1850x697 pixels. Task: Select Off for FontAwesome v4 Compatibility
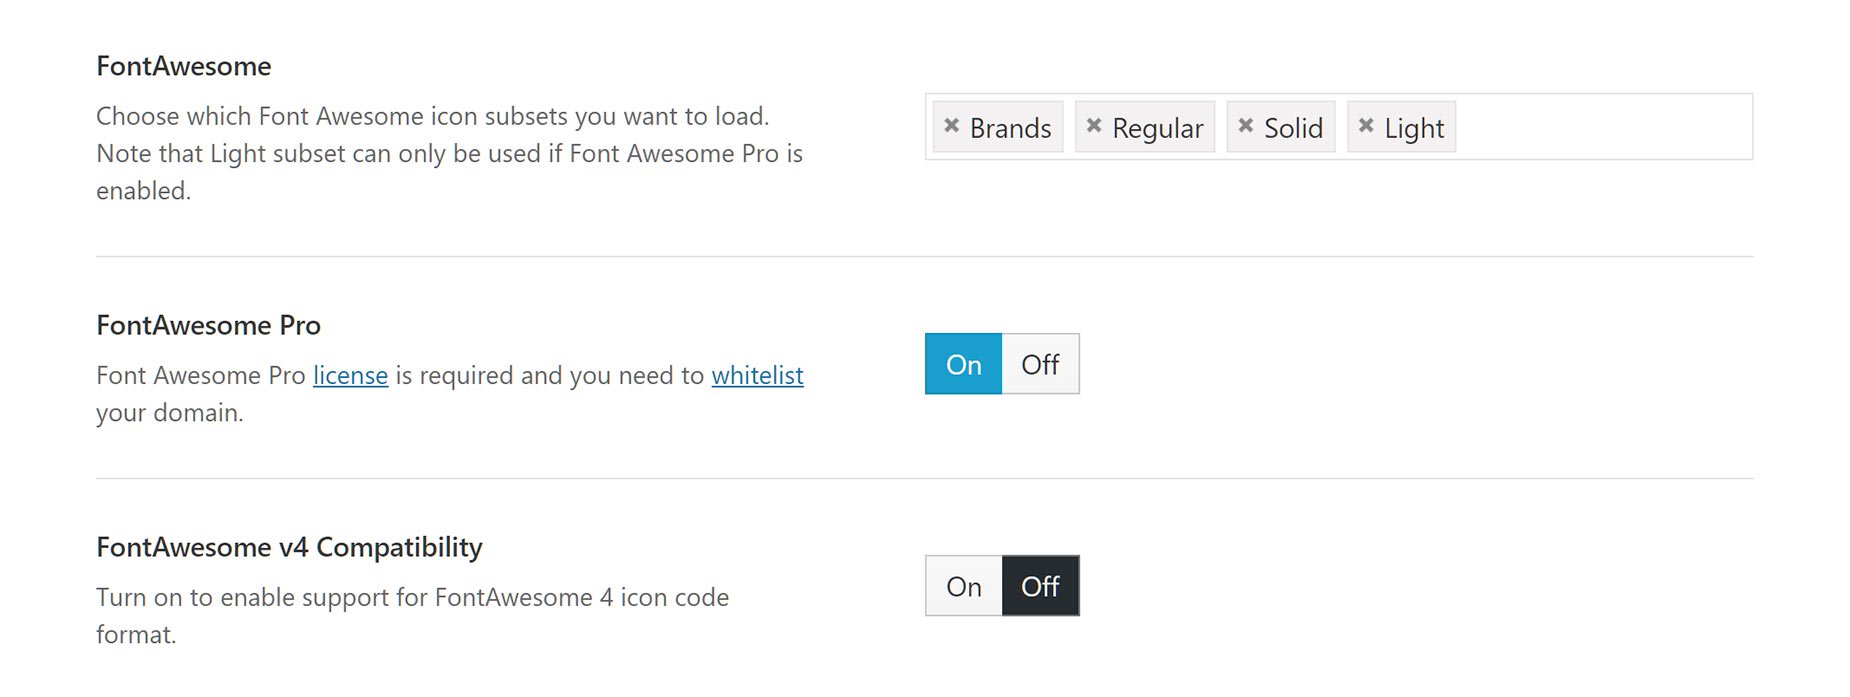(x=1040, y=586)
